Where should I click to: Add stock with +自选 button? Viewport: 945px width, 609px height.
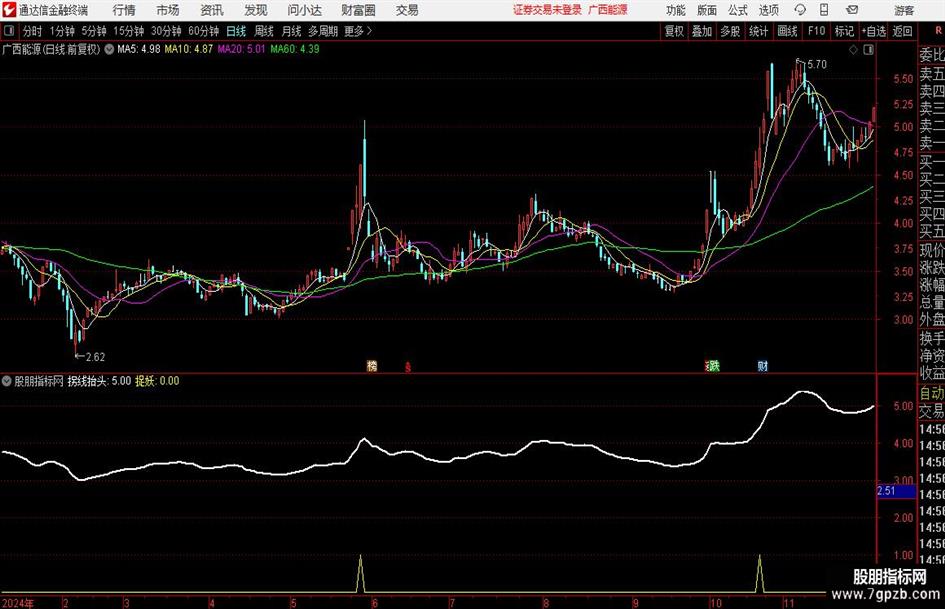(x=873, y=31)
